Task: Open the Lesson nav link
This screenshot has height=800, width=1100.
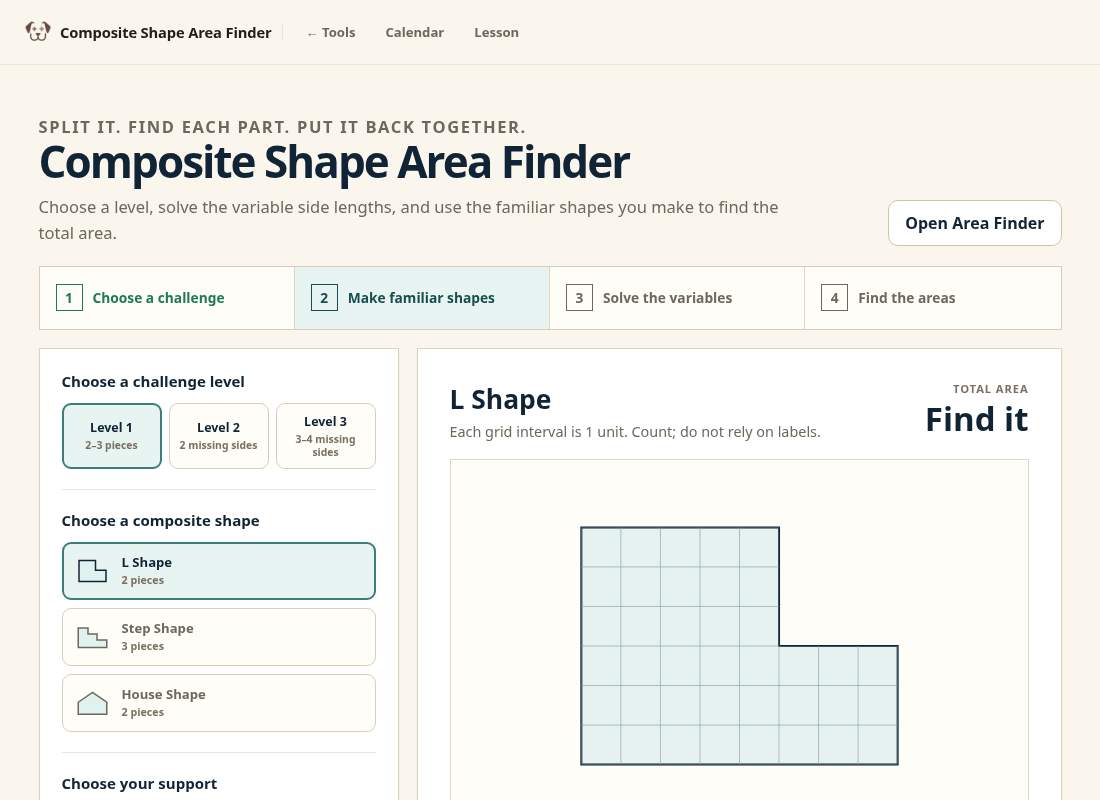Action: coord(496,32)
